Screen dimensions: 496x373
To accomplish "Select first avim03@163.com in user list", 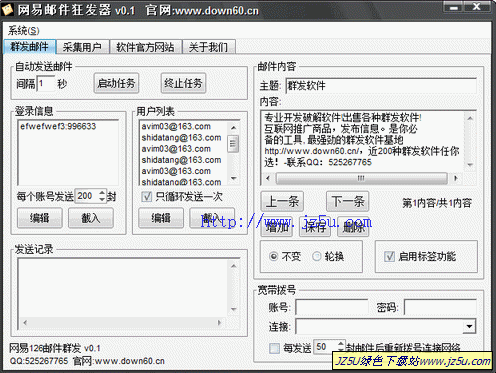I will [x=176, y=126].
